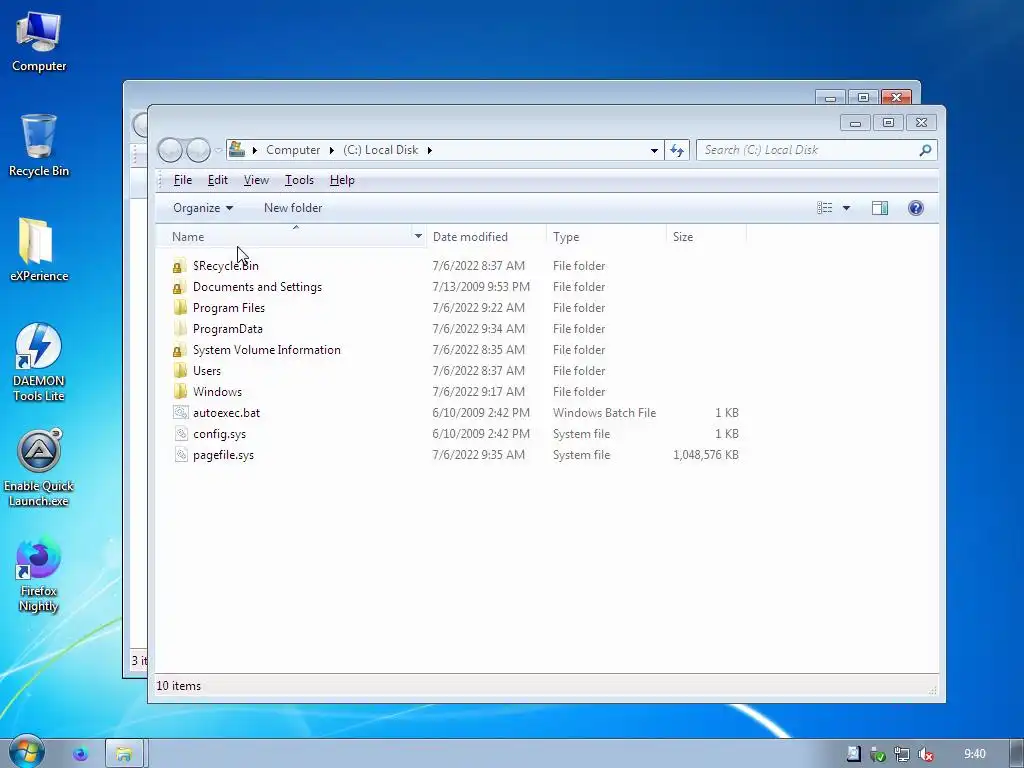Open the Edit menu
Screen dimensions: 1024x768
(217, 180)
